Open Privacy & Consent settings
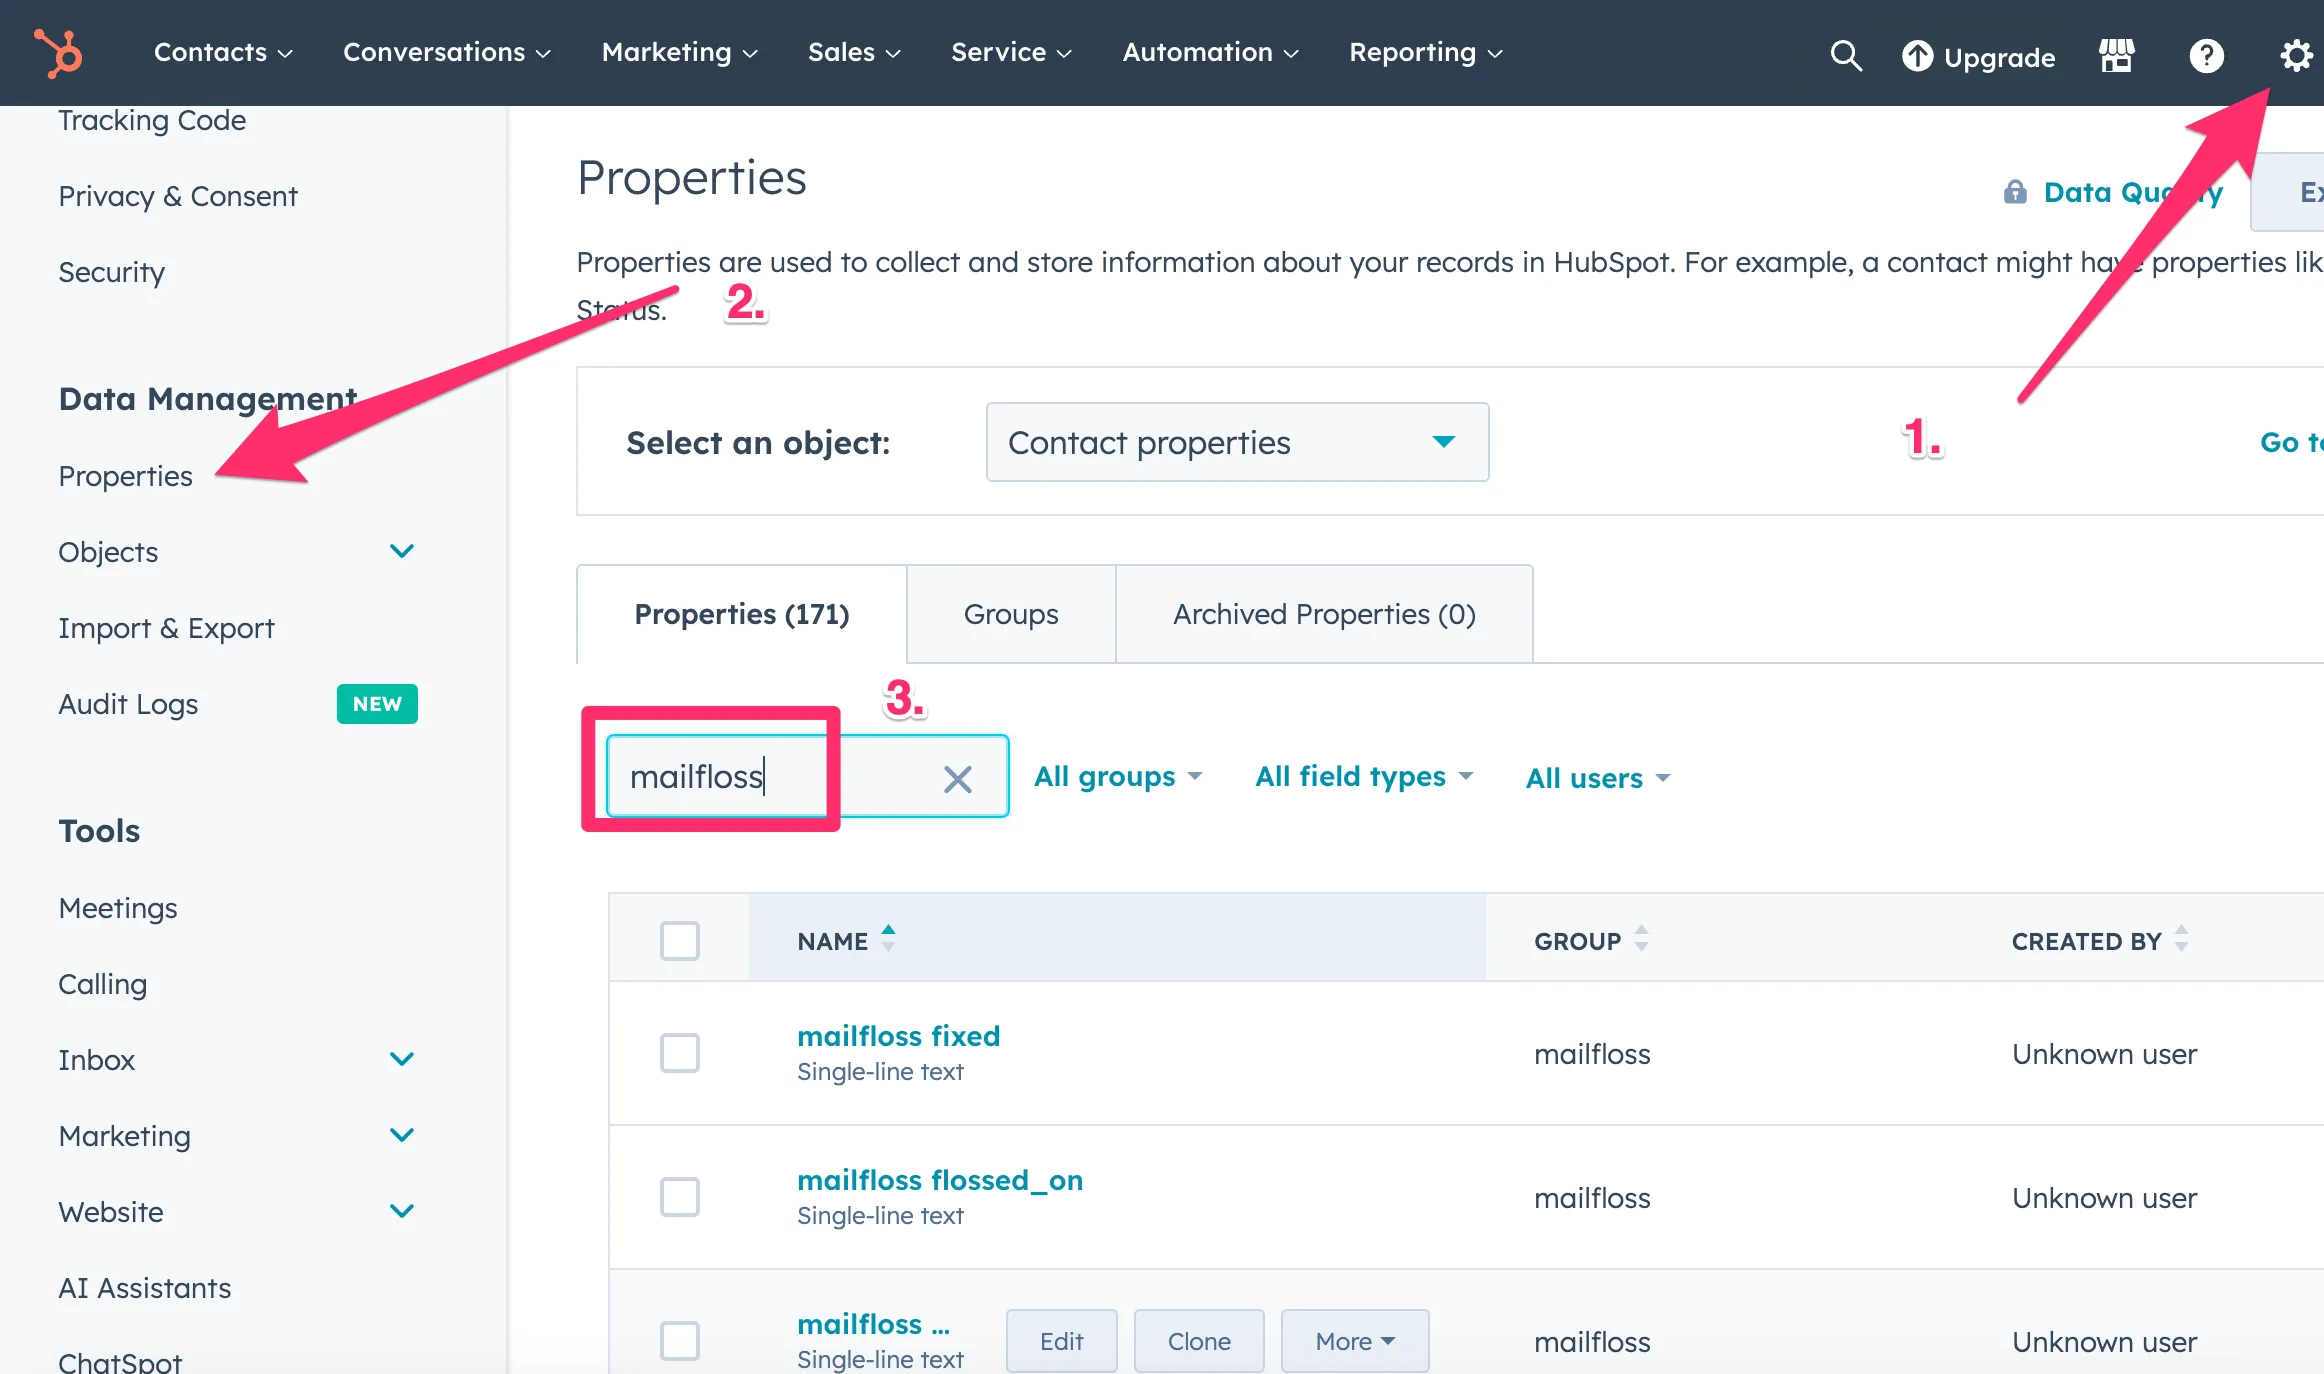Screen dimensions: 2324x1374 click(178, 196)
